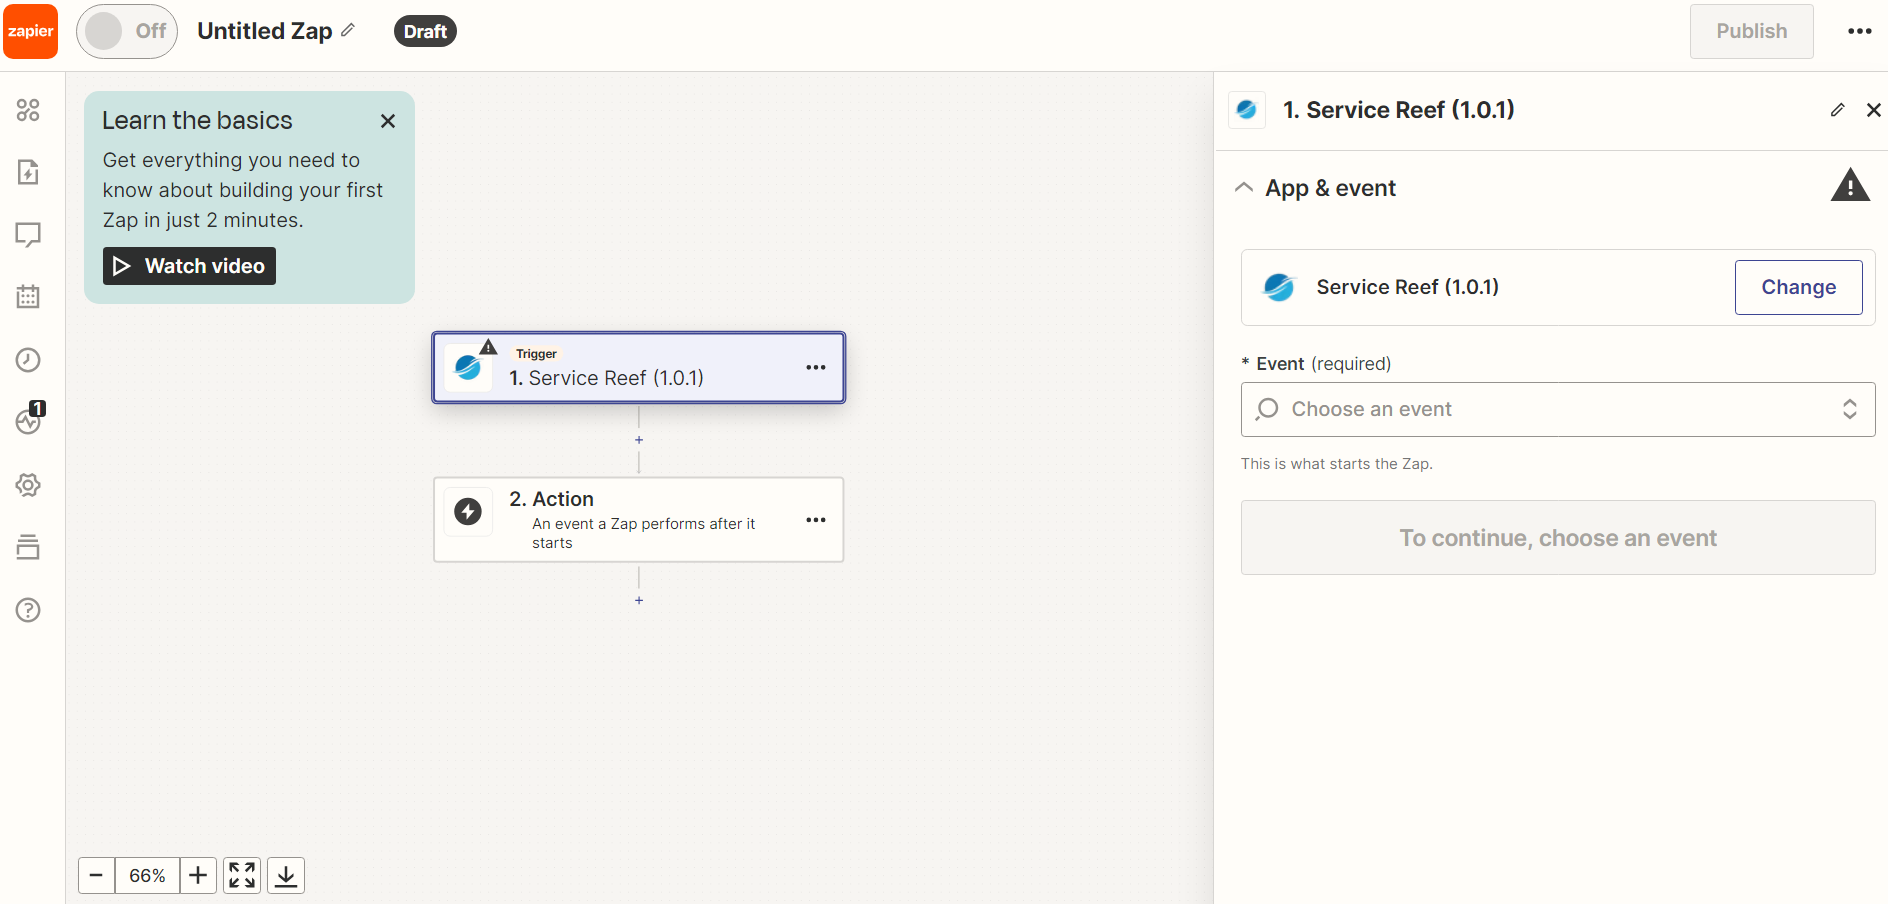Click the Publish button
The image size is (1888, 904).
[x=1751, y=31]
